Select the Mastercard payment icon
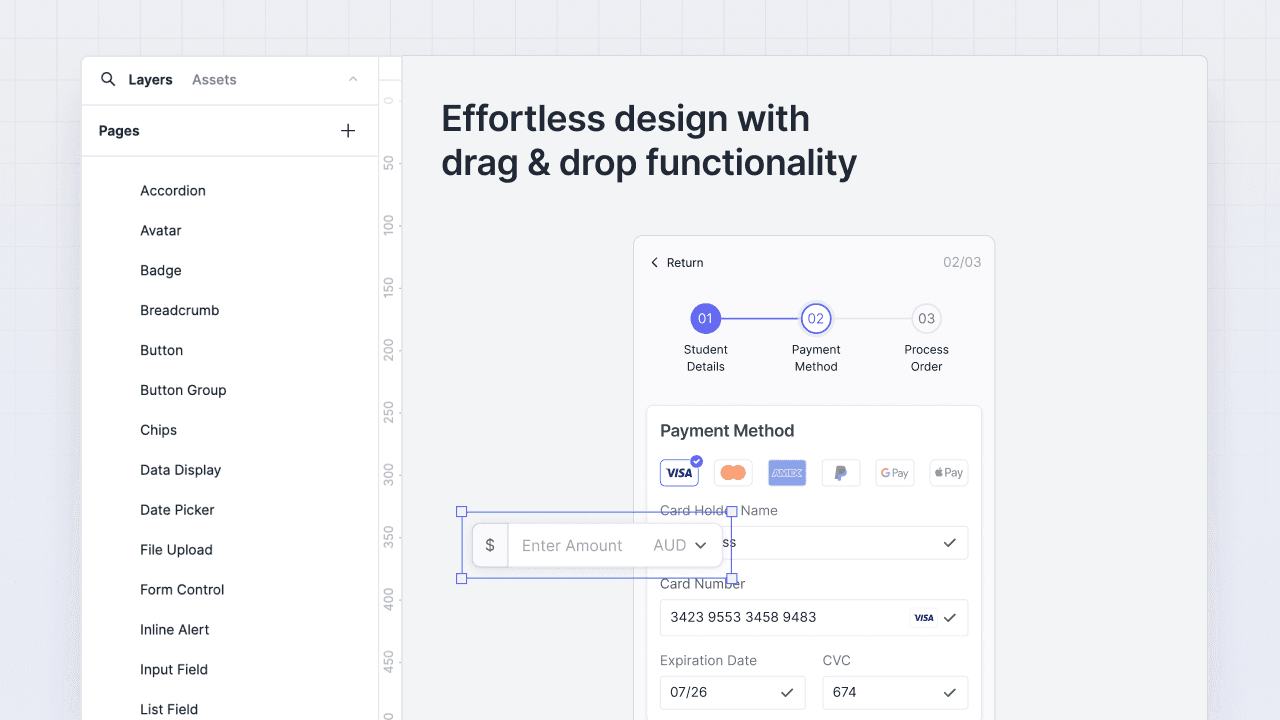The width and height of the screenshot is (1280, 720). [x=733, y=473]
